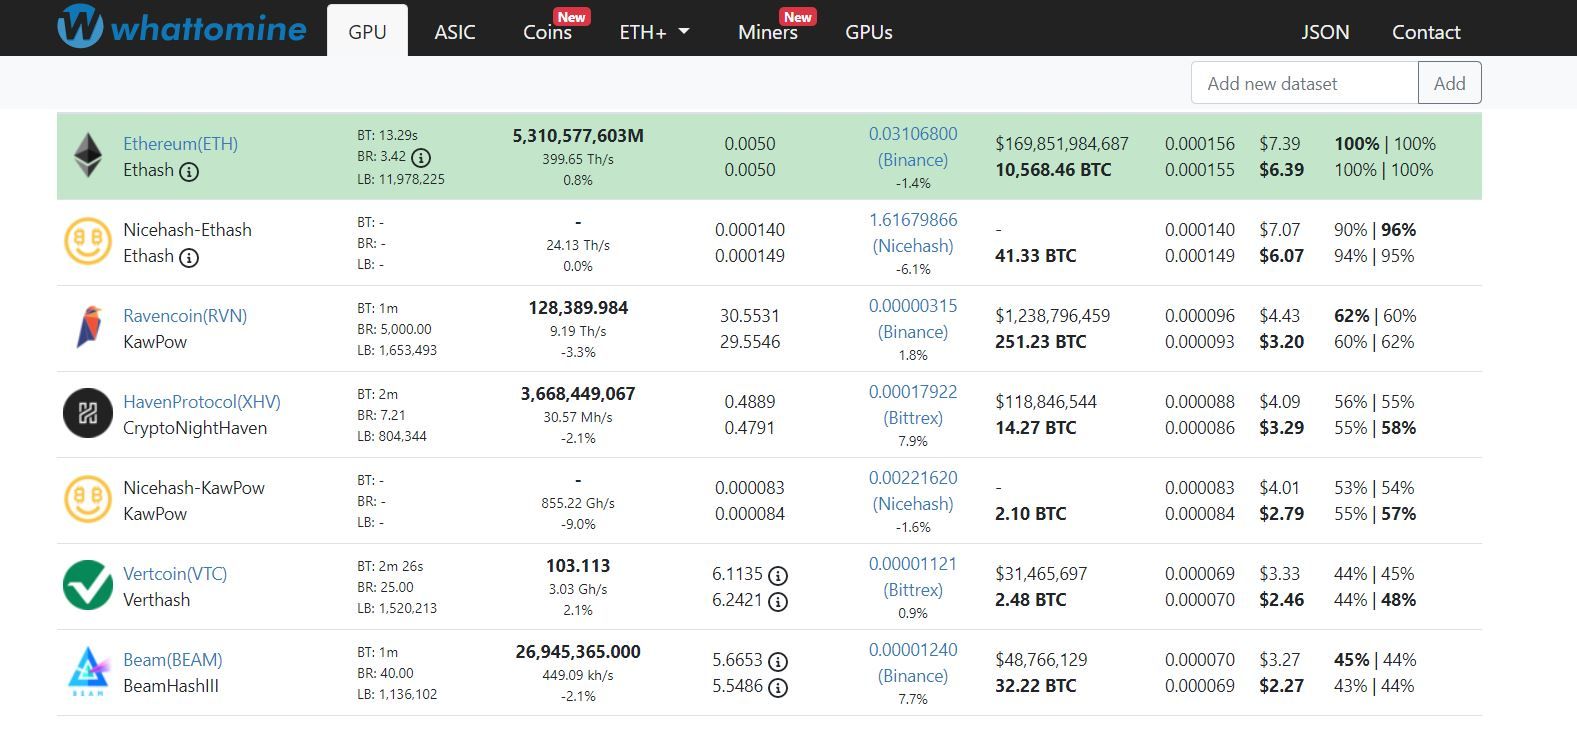Click the Beam triangle logo

(x=88, y=672)
